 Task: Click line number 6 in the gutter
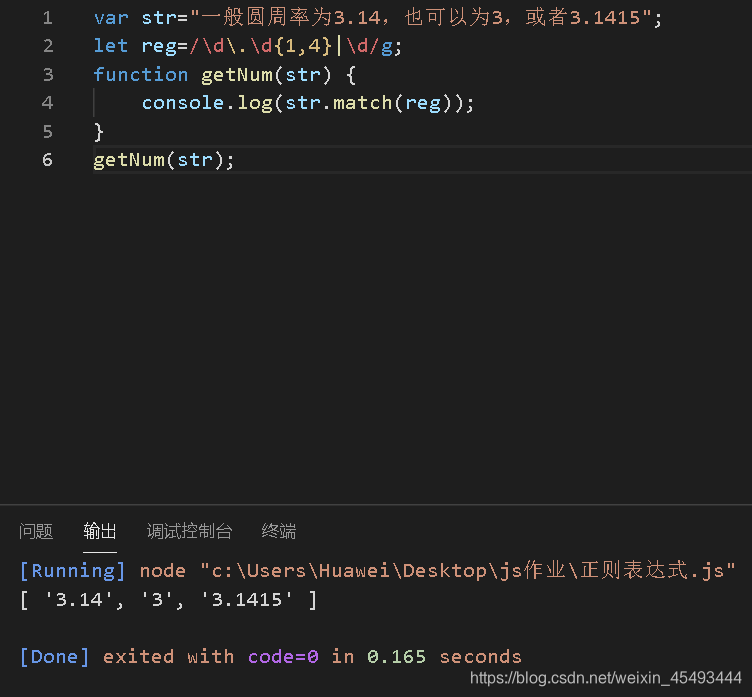point(47,160)
